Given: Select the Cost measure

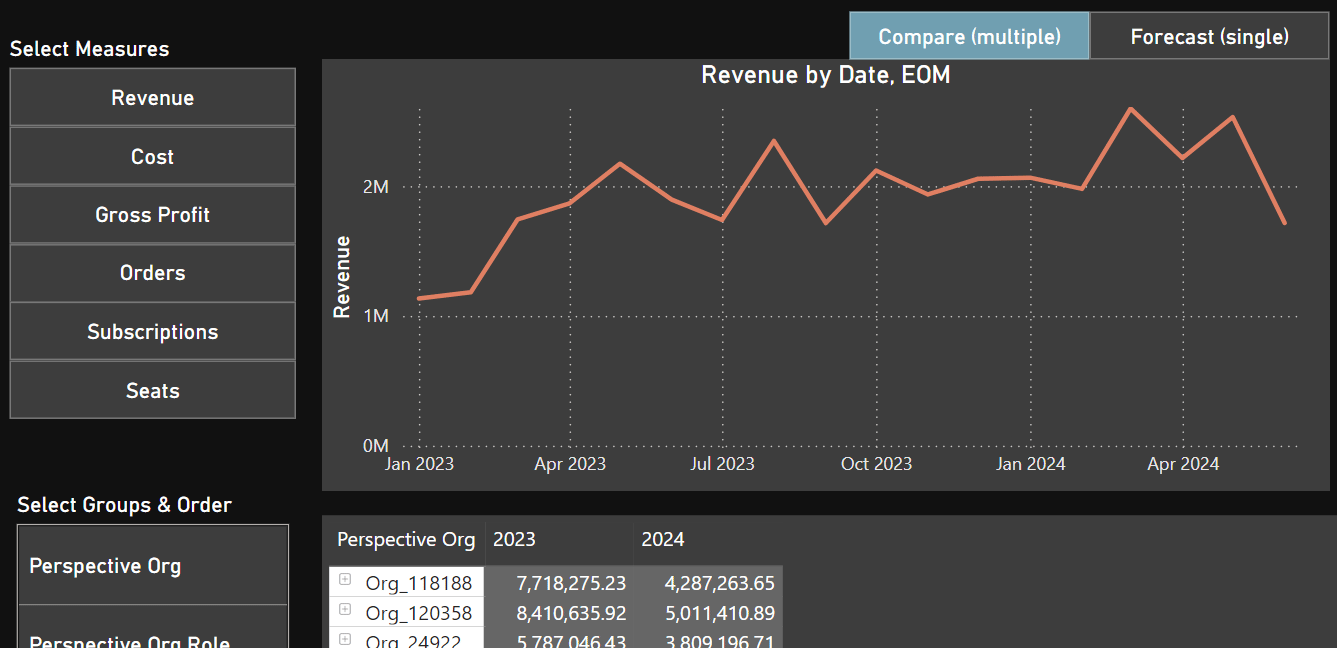Looking at the screenshot, I should pos(153,156).
